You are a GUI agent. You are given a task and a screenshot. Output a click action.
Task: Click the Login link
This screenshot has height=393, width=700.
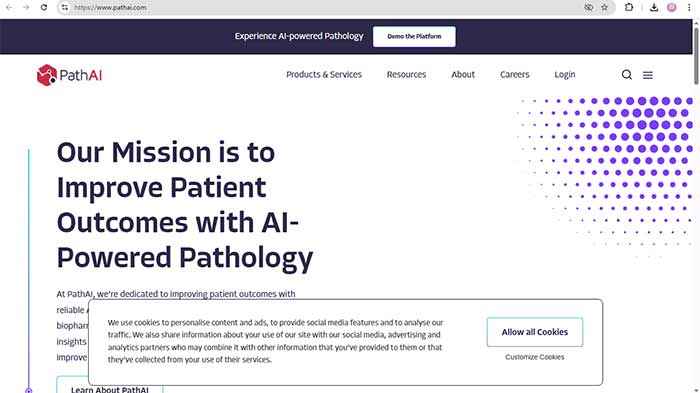pos(565,75)
